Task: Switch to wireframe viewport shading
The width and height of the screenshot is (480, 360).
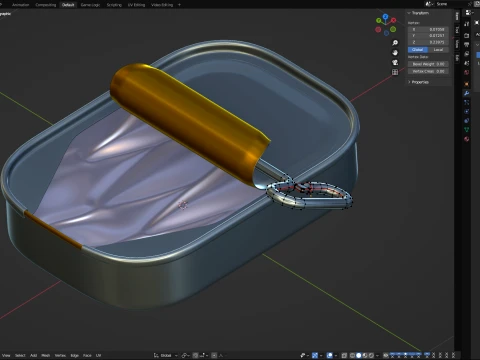Action: tap(352, 355)
